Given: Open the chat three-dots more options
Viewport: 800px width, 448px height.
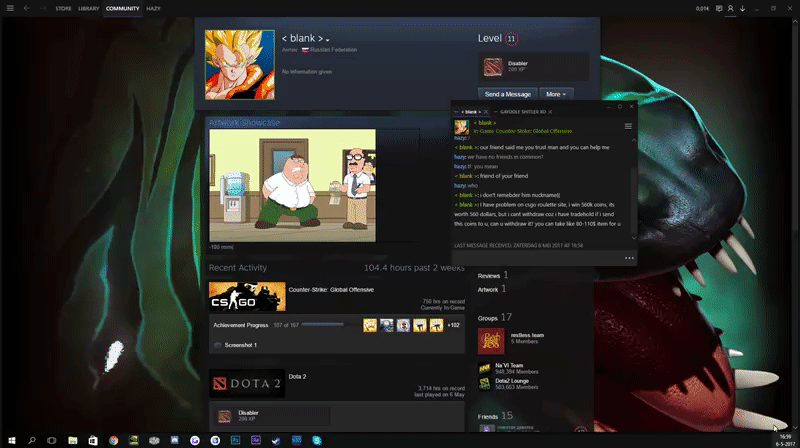Looking at the screenshot, I should point(629,258).
